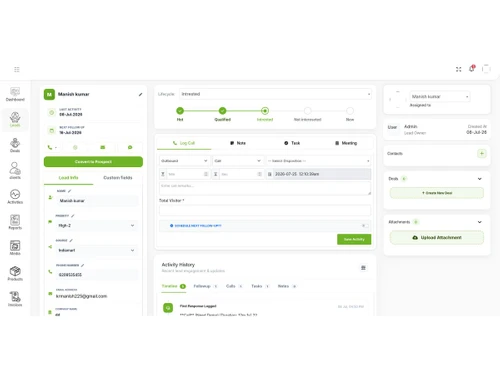Open the Select Disposition dropdown
Viewport: 500px width, 375px height.
point(319,161)
